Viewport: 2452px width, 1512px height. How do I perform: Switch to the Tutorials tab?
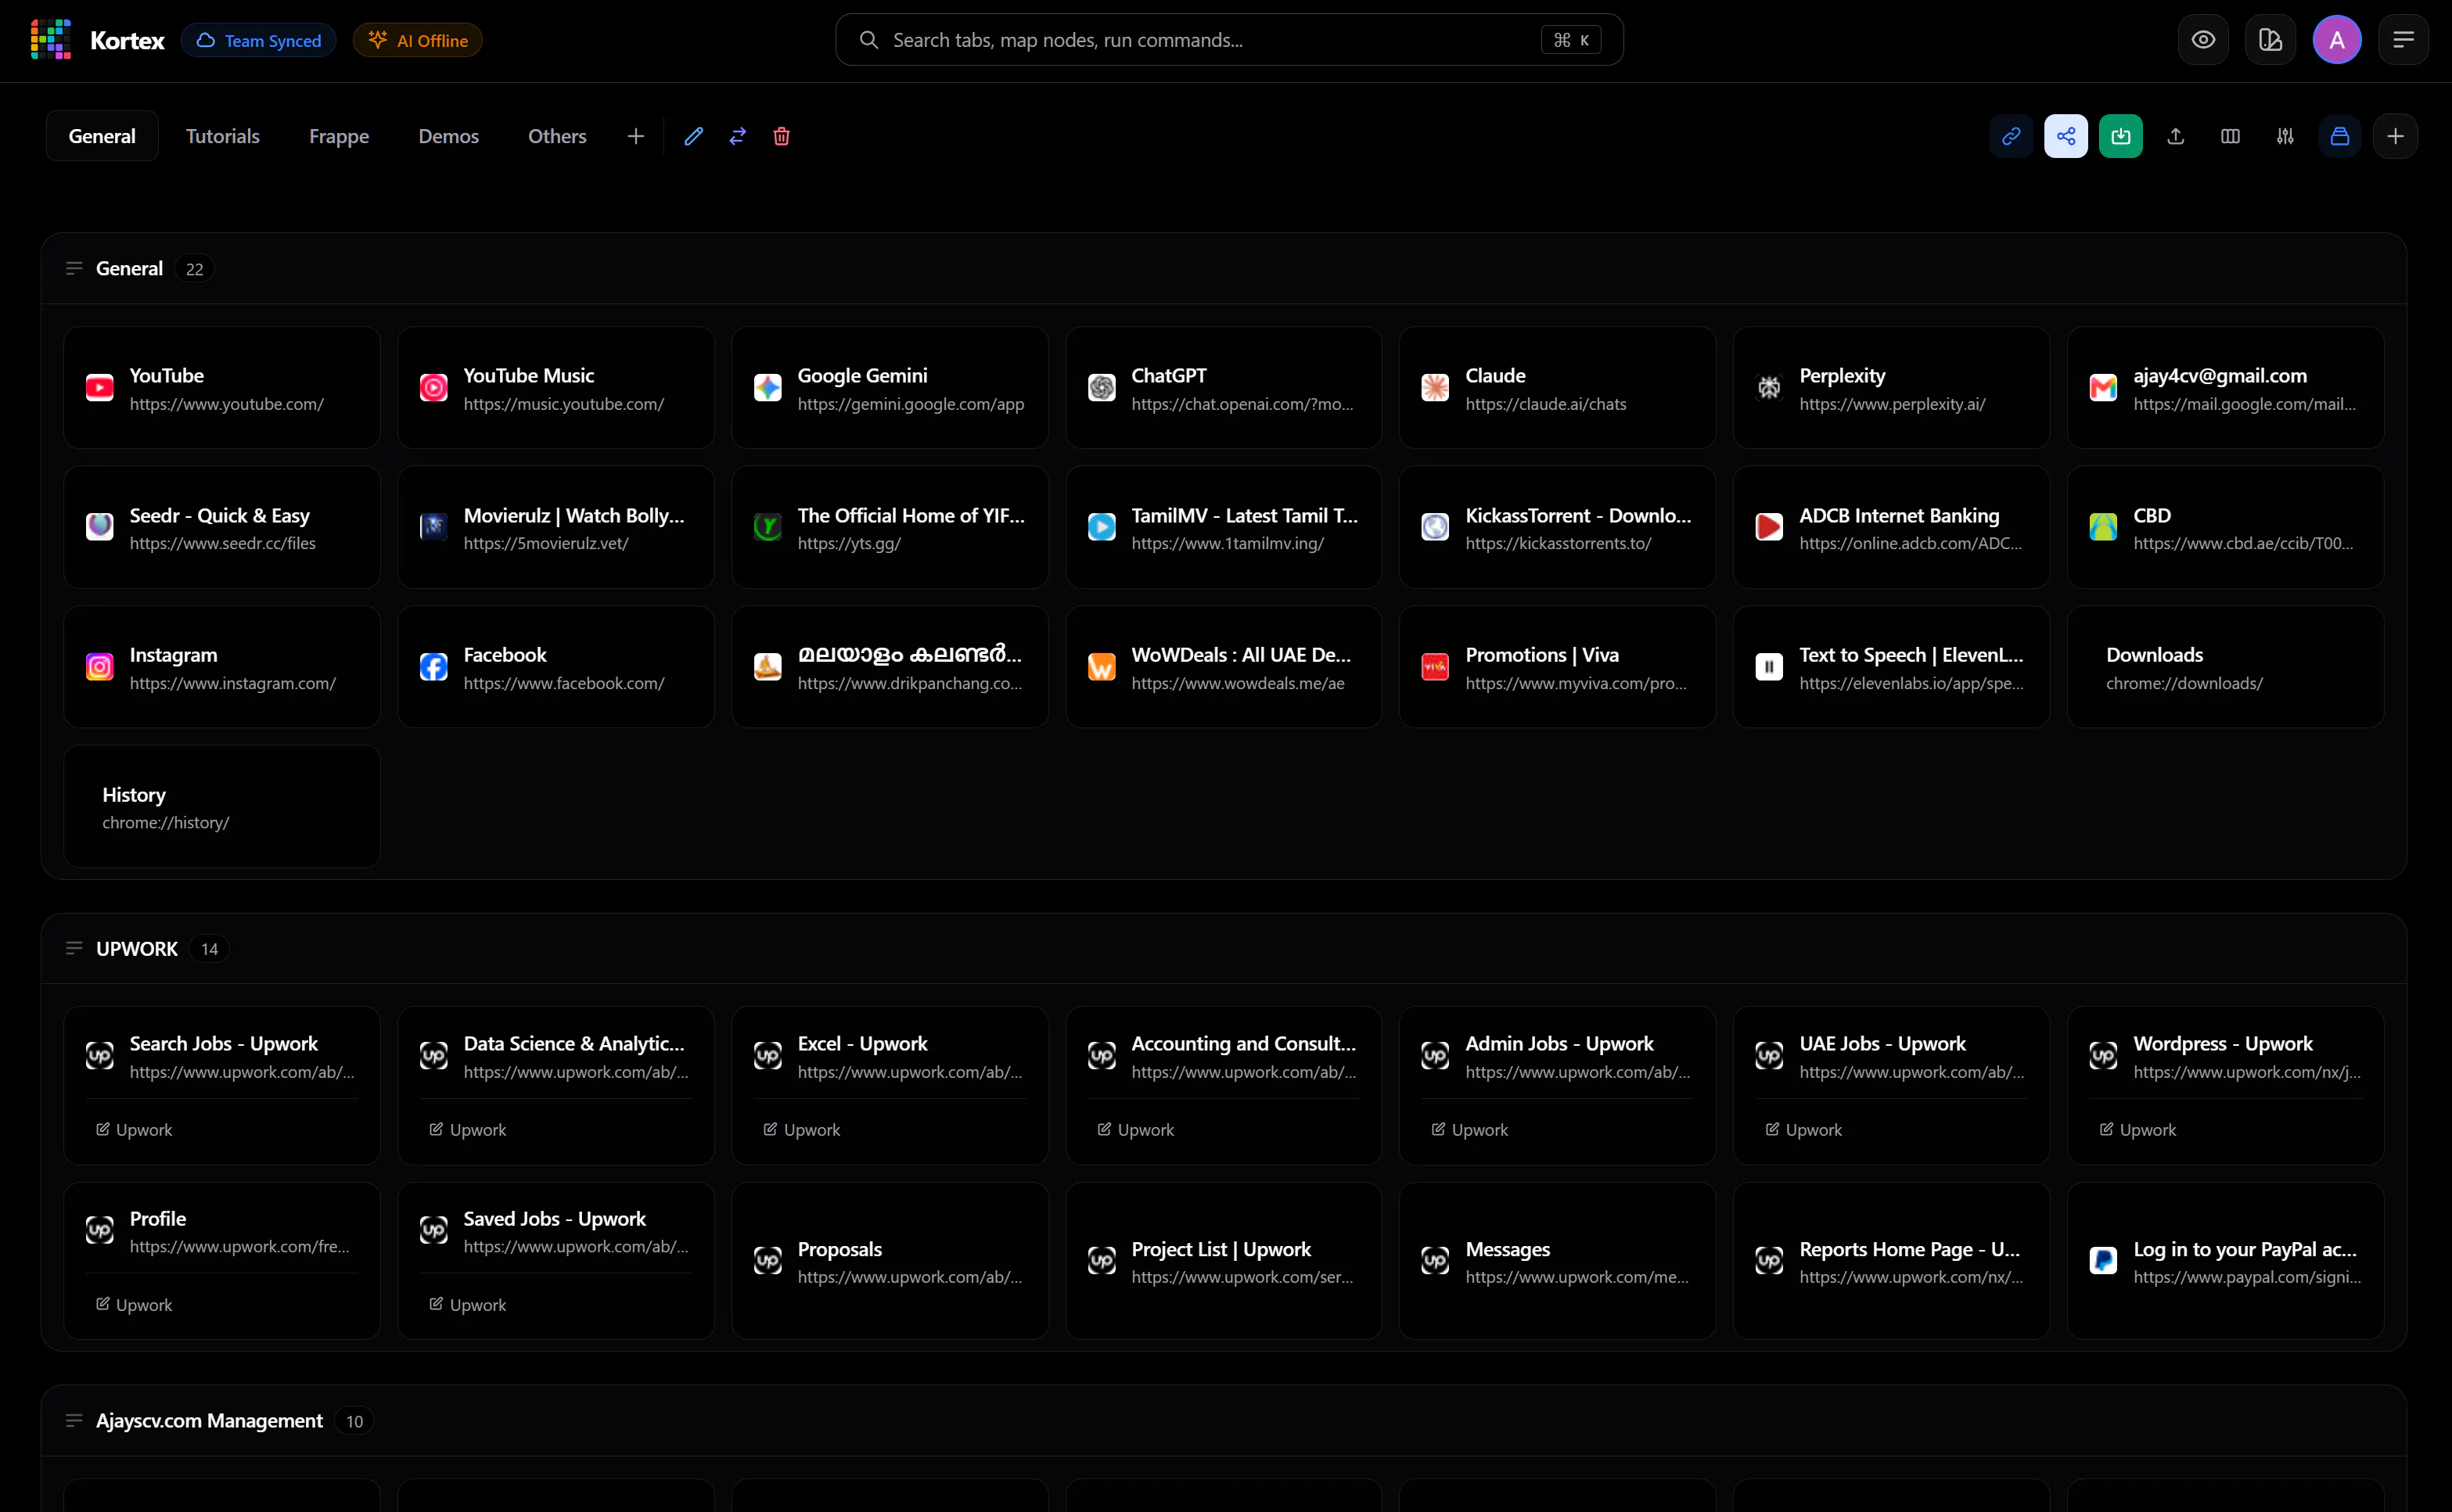click(x=222, y=136)
